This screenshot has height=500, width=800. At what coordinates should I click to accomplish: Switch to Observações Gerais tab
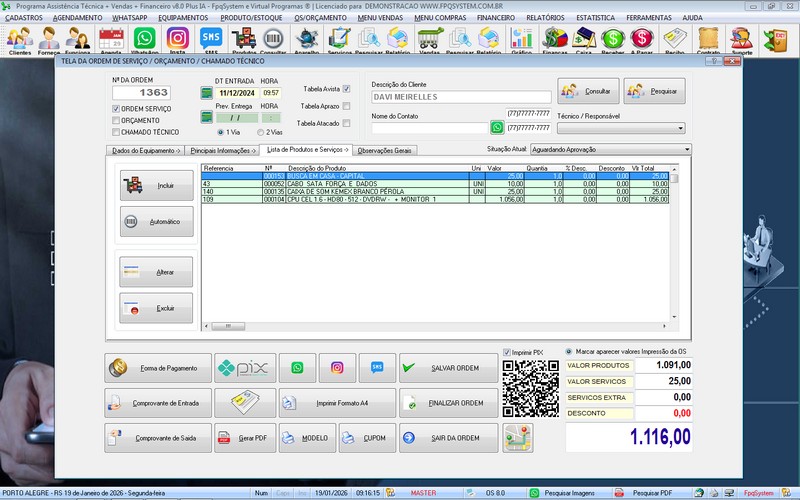point(385,151)
